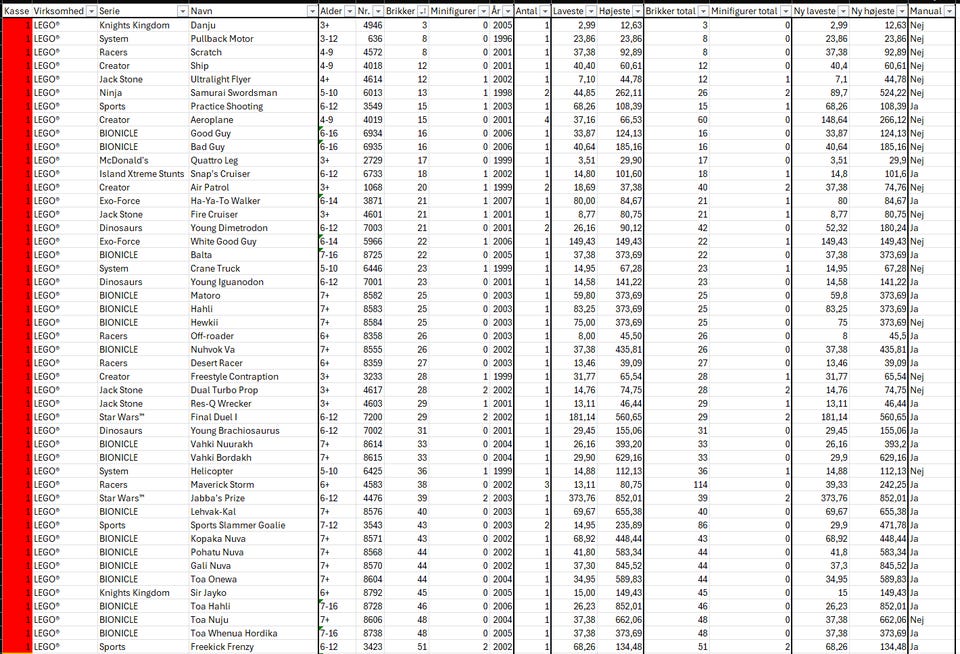The height and width of the screenshot is (654, 960).
Task: Select the Star Wars series cell in Jabba's Prize row
Action: (143, 498)
